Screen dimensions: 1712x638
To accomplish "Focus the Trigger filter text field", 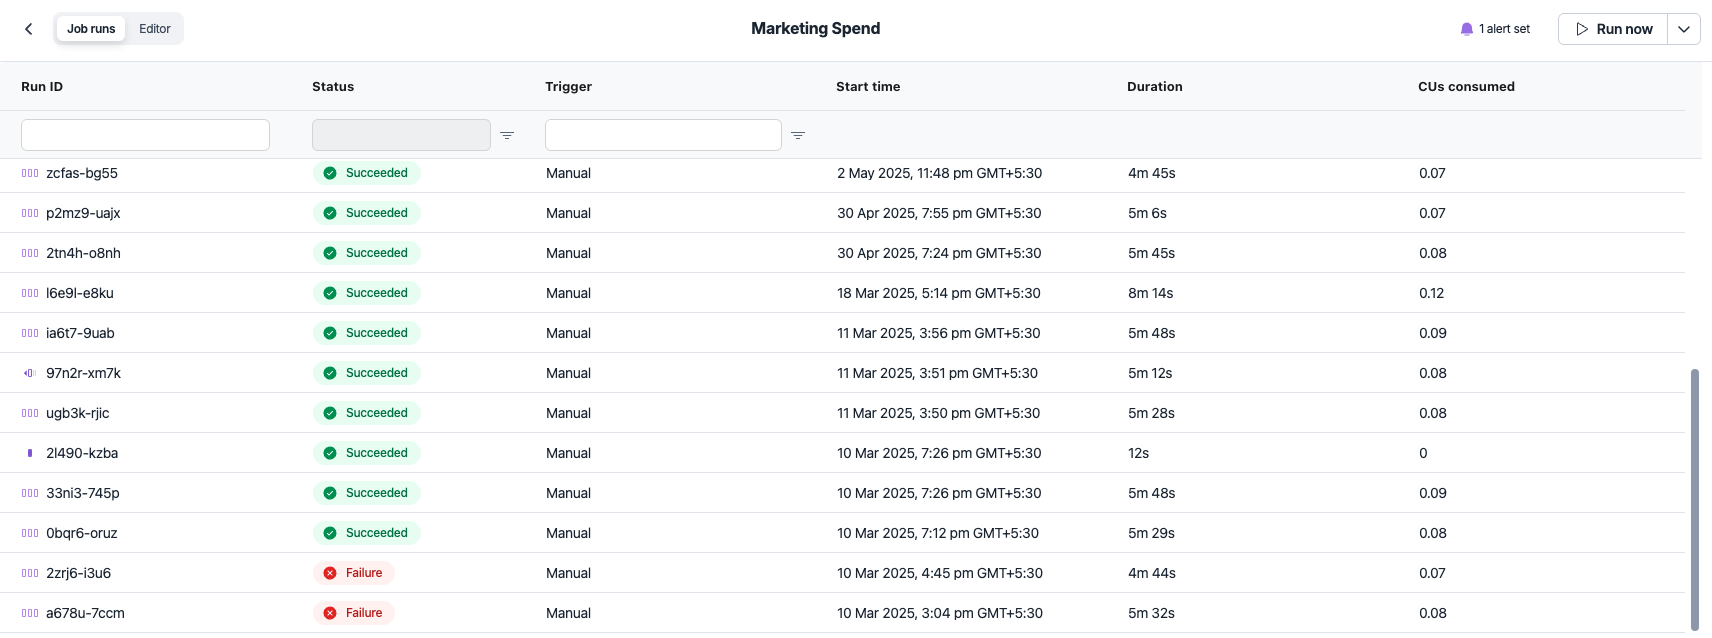I will point(663,135).
